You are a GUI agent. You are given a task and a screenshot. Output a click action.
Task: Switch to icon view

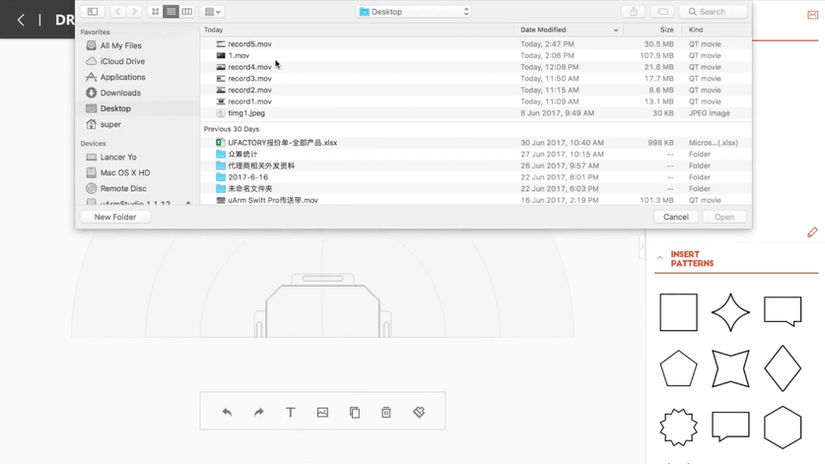pos(155,12)
